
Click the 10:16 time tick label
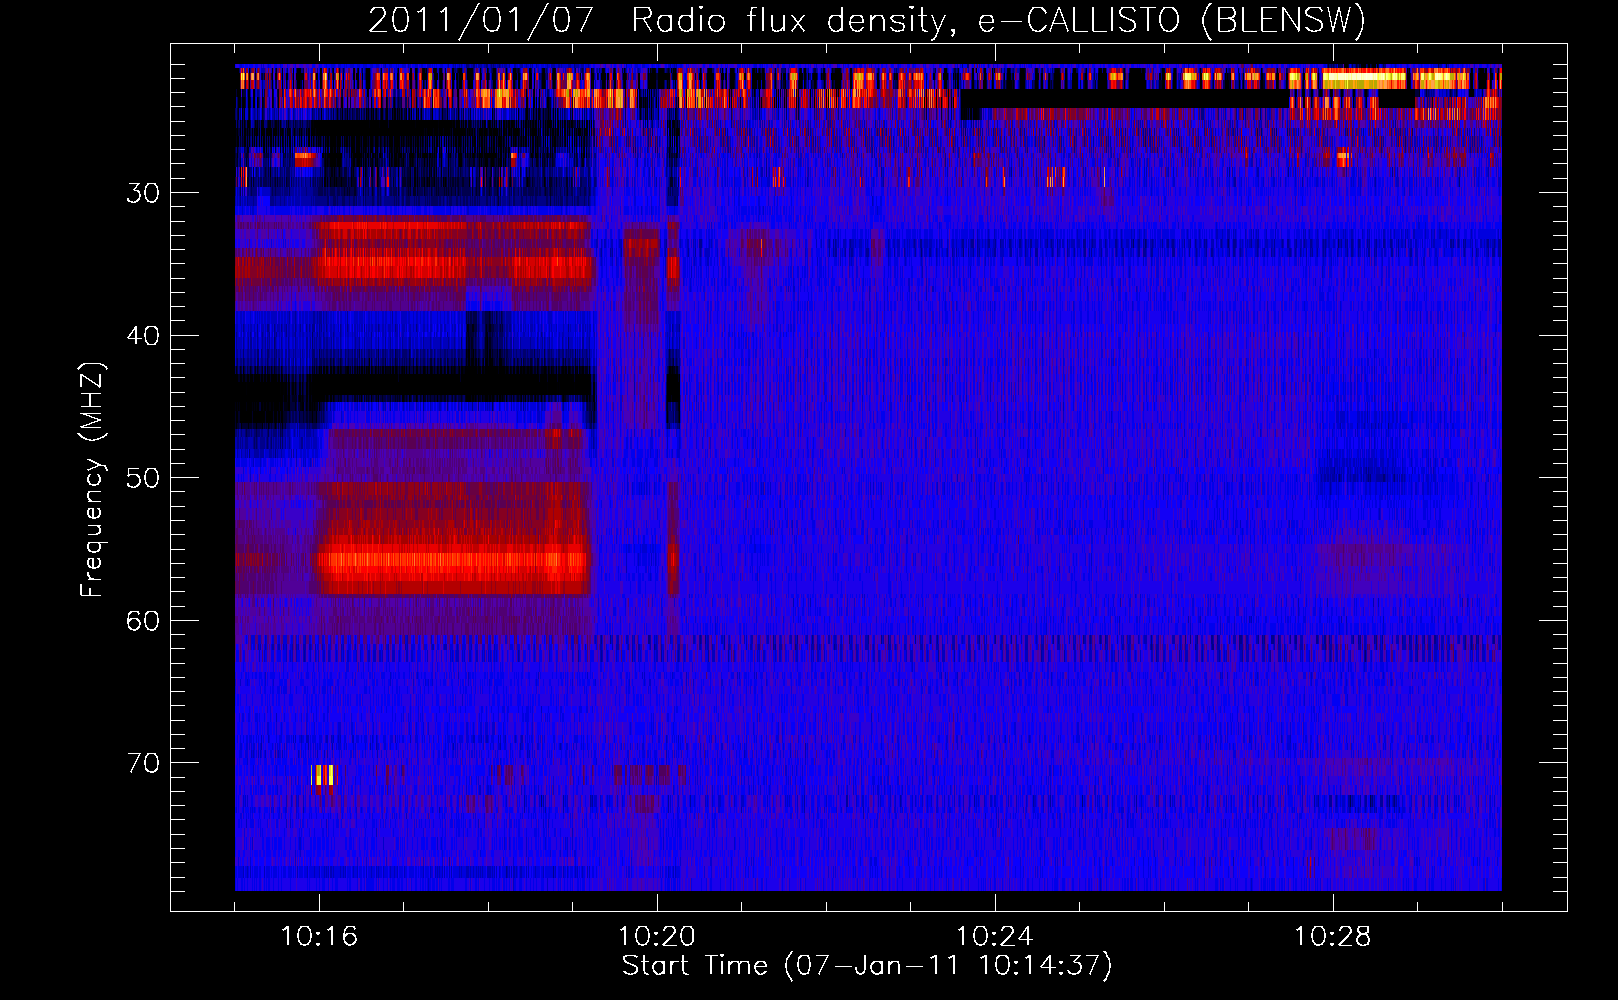click(319, 937)
